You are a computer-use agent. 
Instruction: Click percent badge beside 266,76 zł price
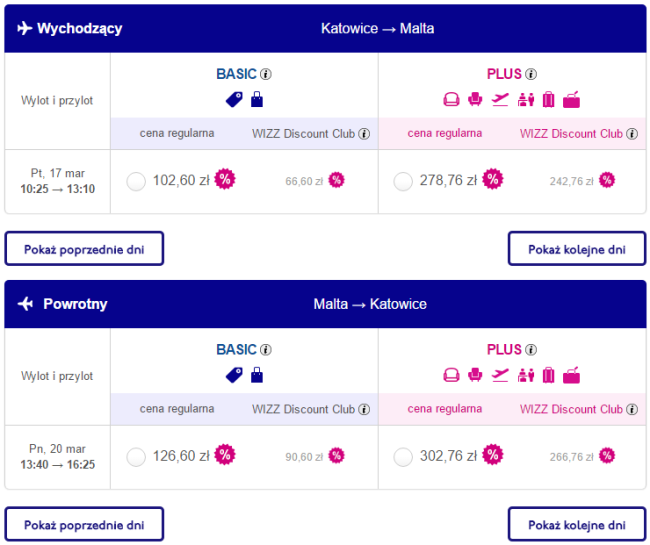pyautogui.click(x=607, y=456)
